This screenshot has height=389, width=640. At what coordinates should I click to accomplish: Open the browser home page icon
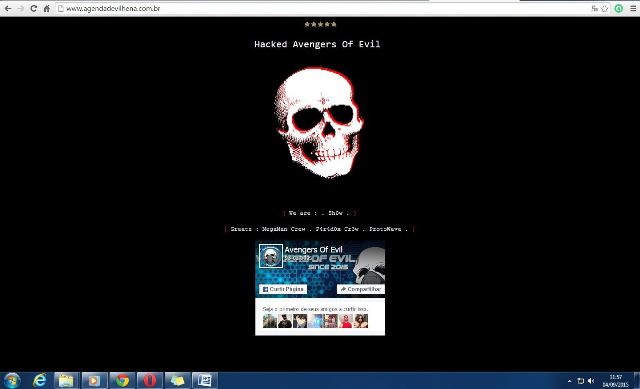(47, 8)
